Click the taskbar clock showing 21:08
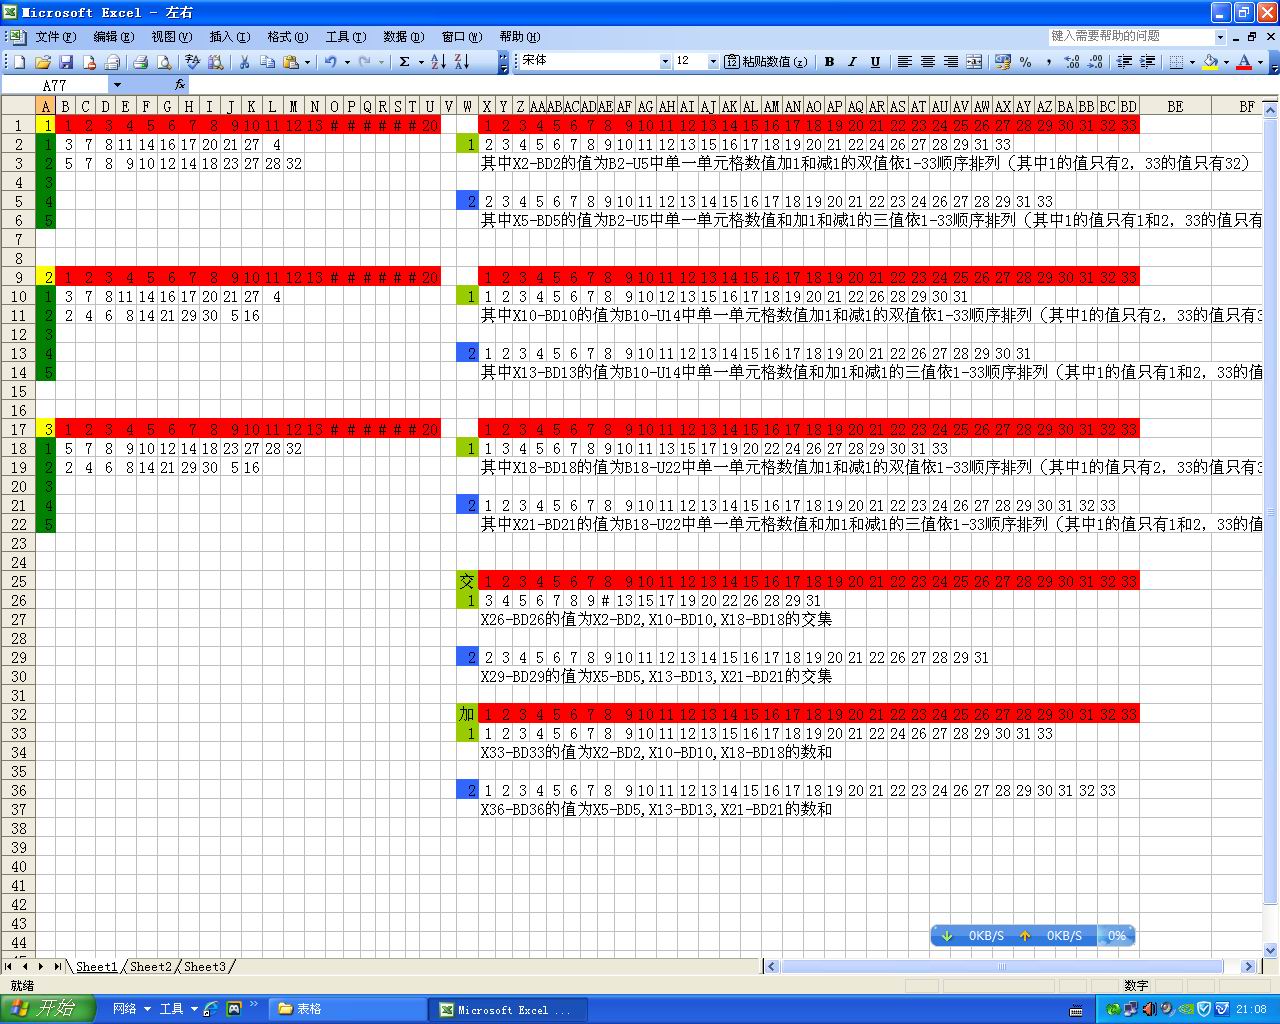The height and width of the screenshot is (1024, 1280). pos(1251,1010)
